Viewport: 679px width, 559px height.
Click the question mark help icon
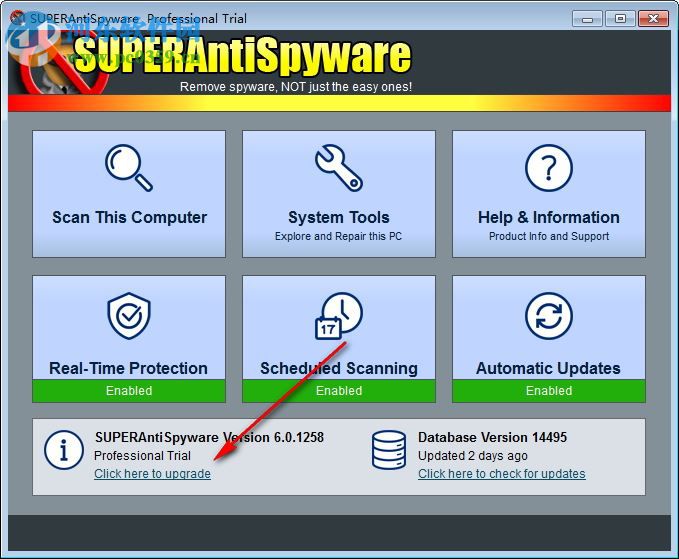[x=549, y=168]
